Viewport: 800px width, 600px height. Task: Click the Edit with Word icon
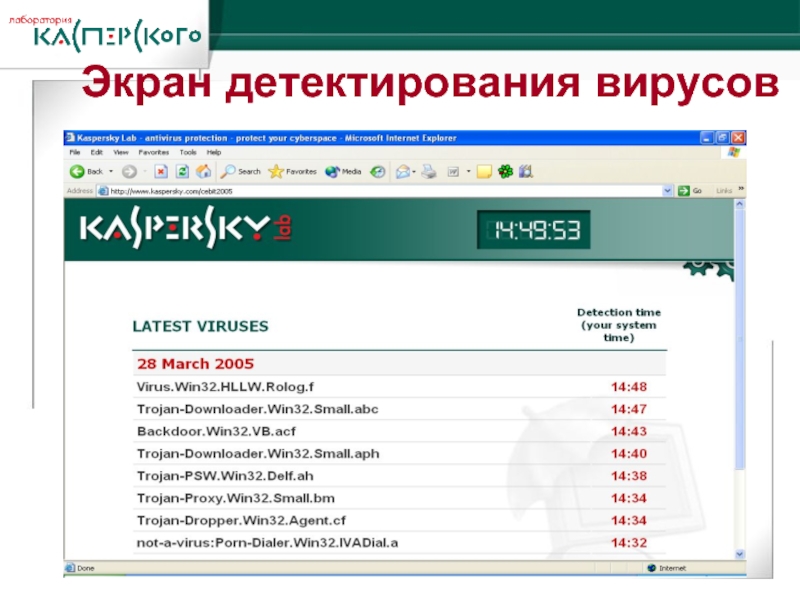(x=453, y=172)
